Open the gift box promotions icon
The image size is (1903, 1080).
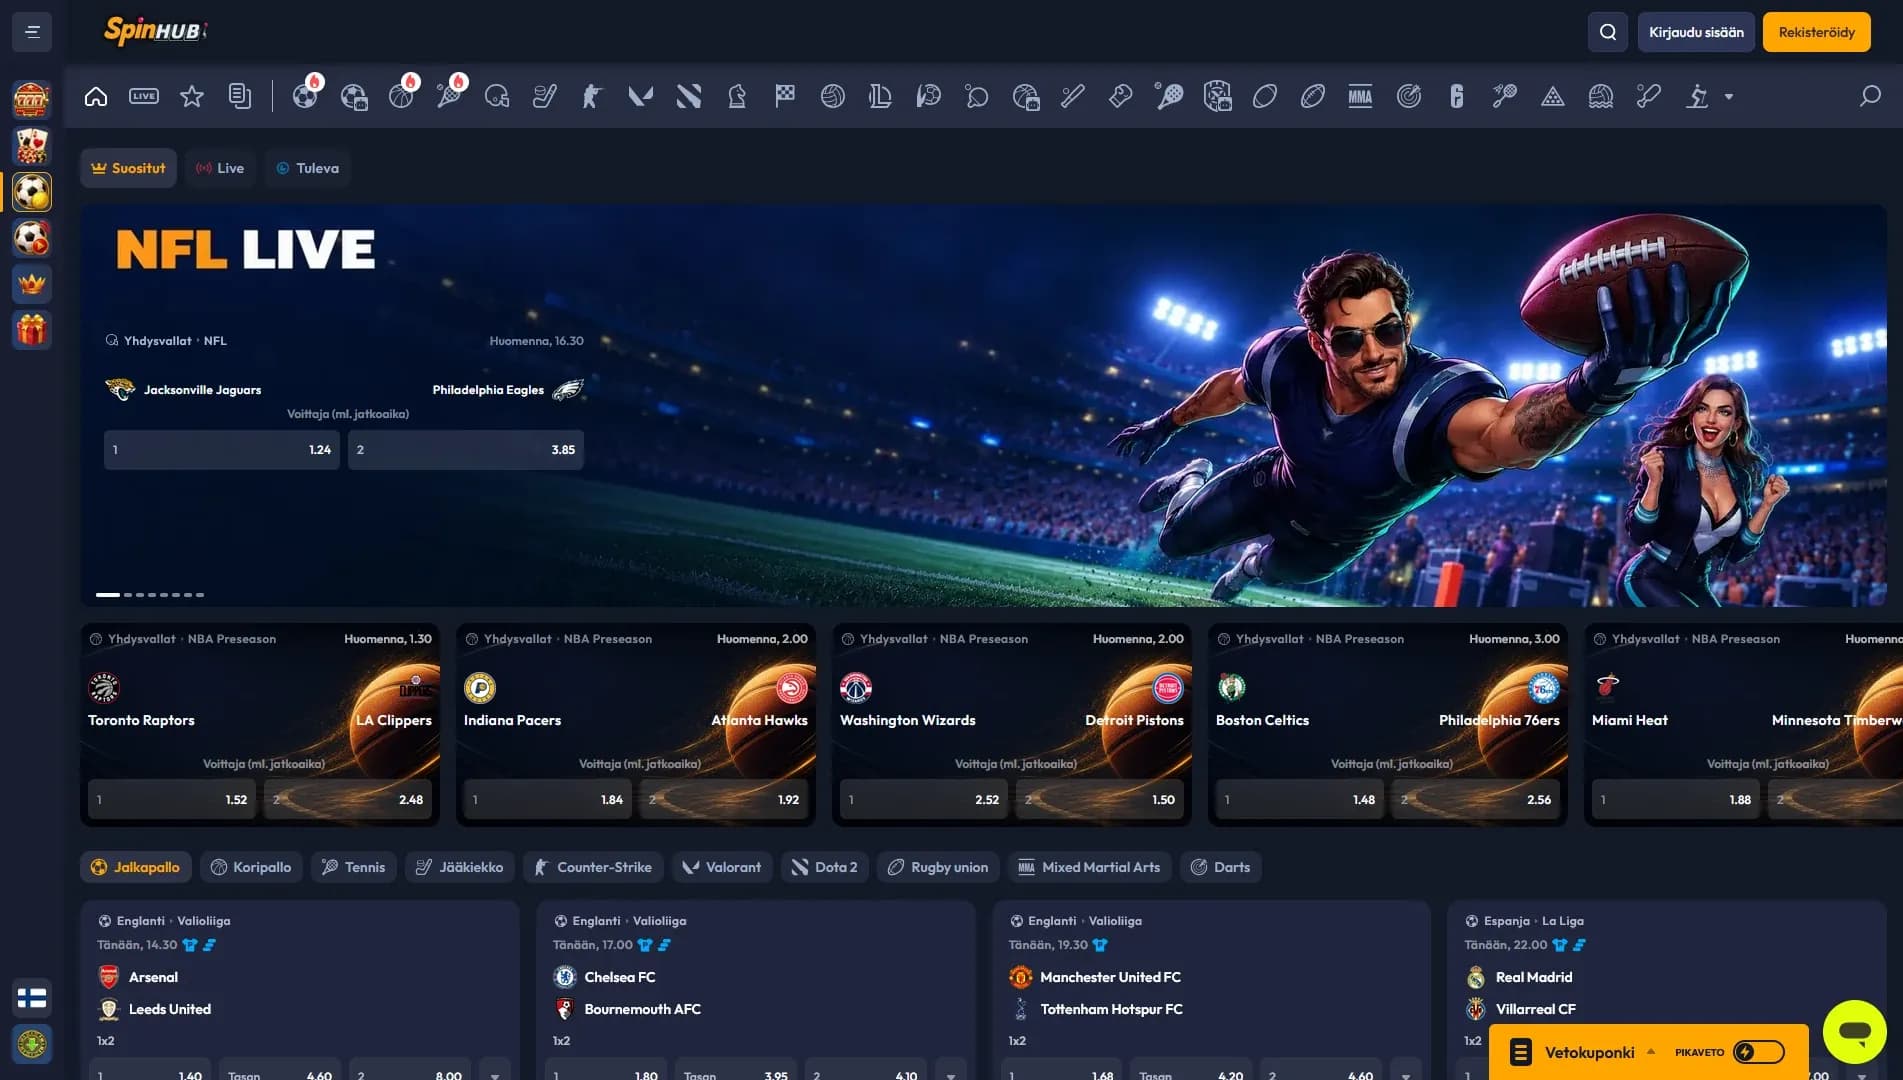coord(32,330)
